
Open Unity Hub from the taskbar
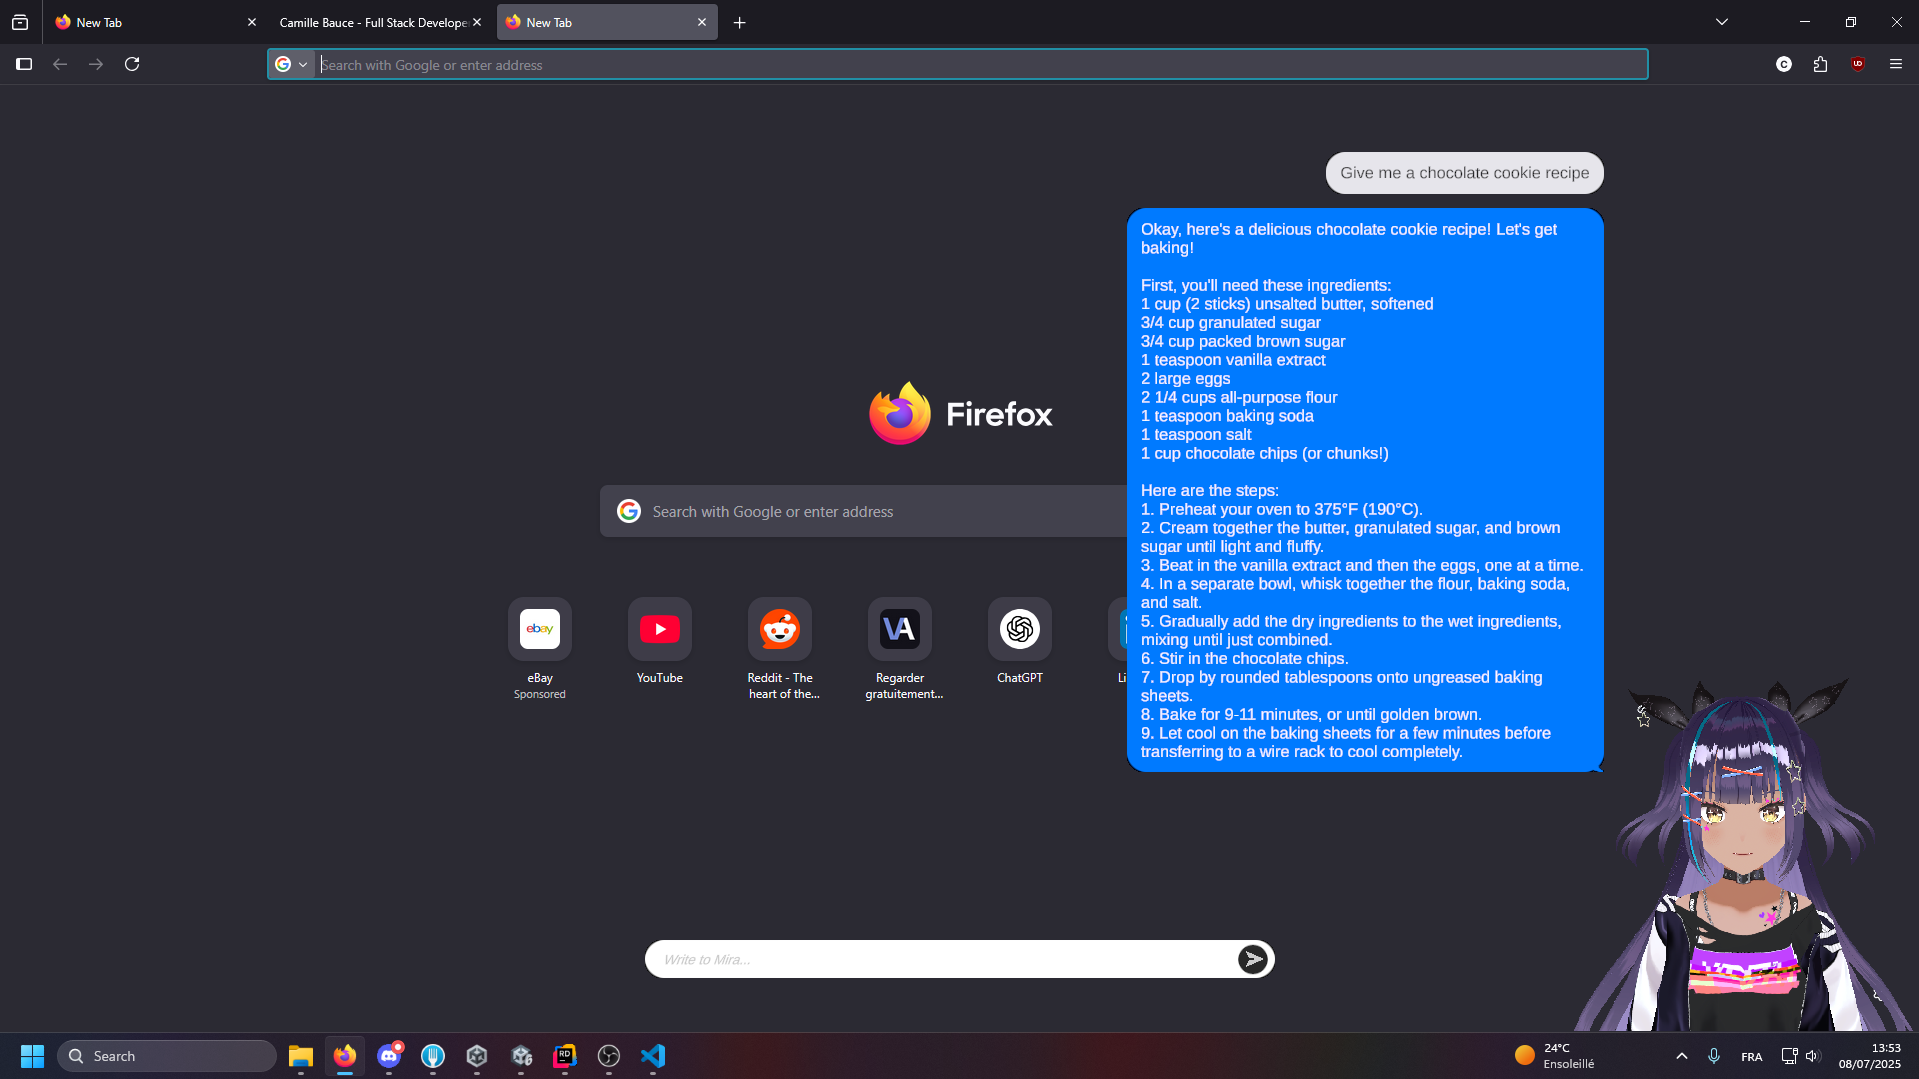(x=477, y=1055)
